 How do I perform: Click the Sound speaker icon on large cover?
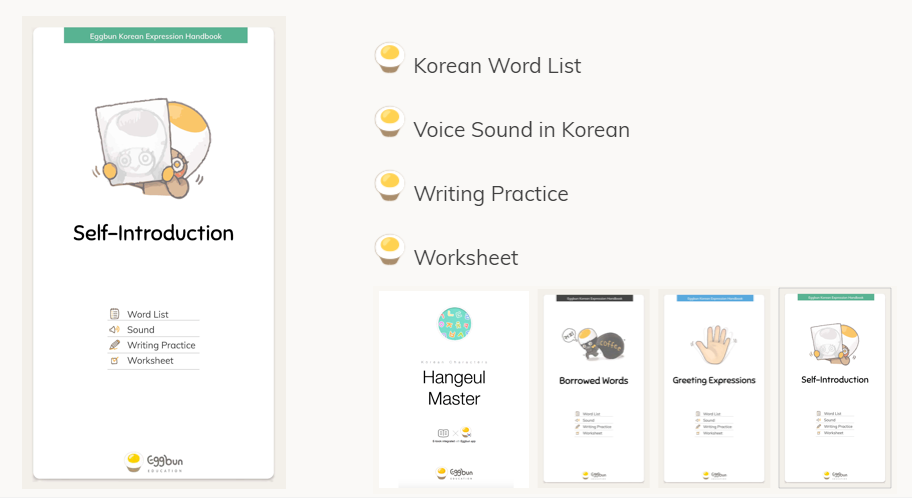coord(115,329)
